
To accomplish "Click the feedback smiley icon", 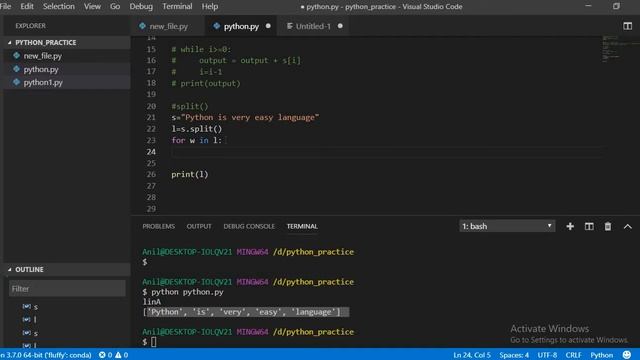I will (627, 355).
